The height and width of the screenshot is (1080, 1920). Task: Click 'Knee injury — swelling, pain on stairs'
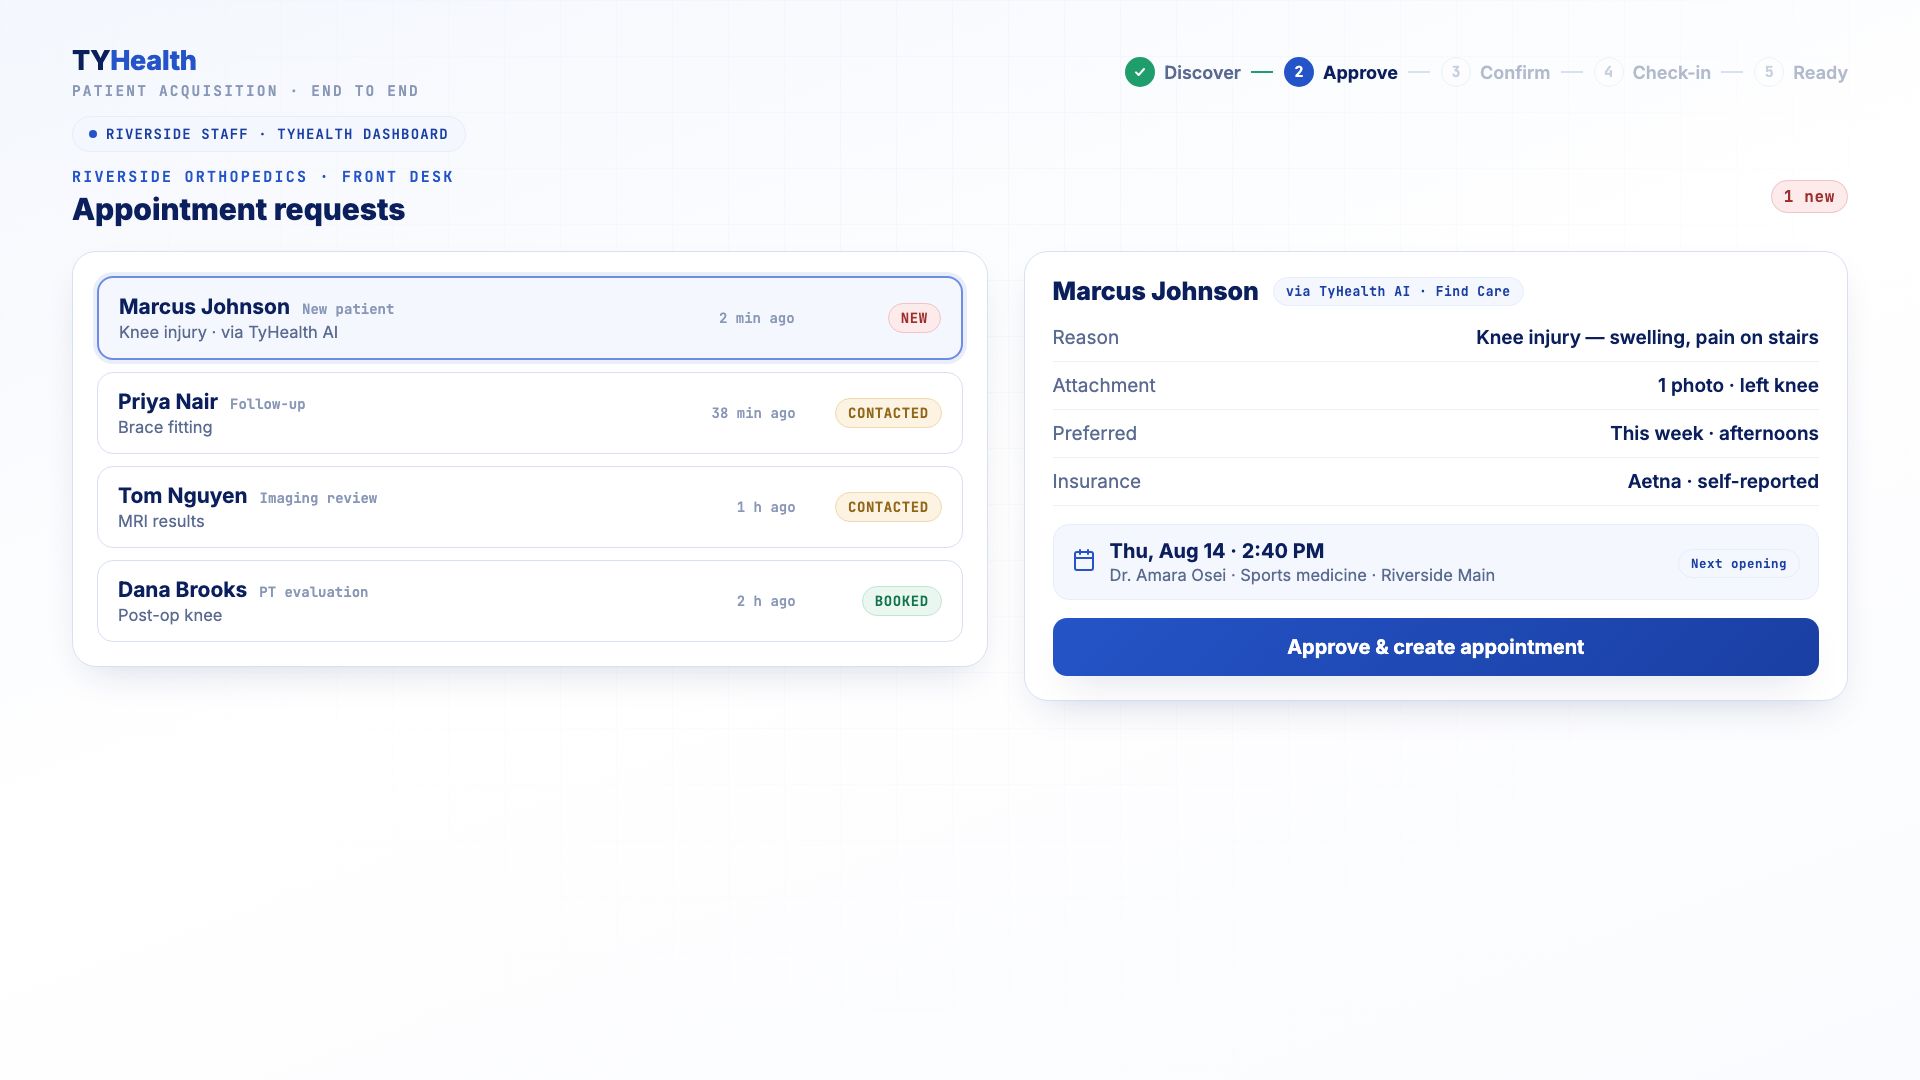pyautogui.click(x=1647, y=338)
